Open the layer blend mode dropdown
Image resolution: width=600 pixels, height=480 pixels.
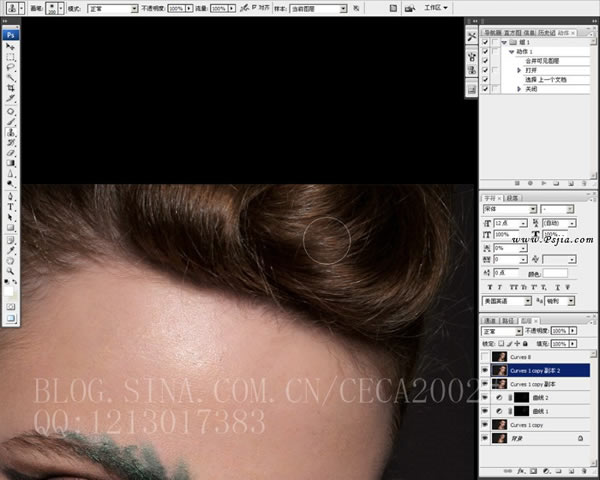click(x=502, y=331)
